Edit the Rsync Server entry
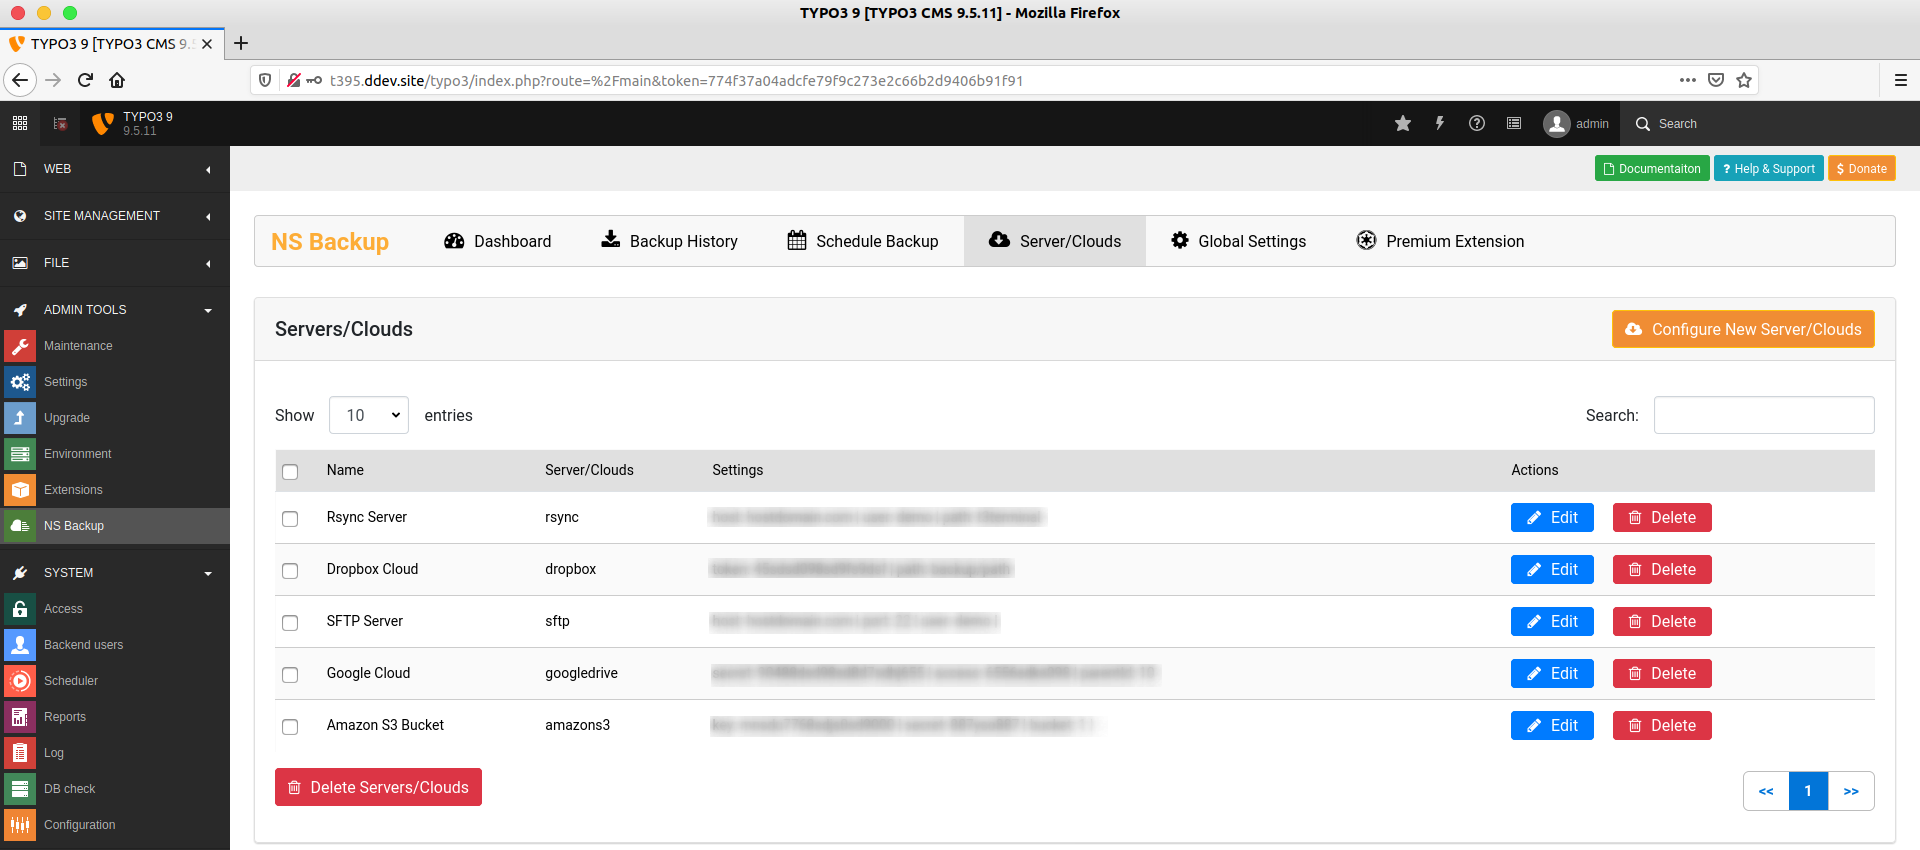Viewport: 1920px width, 850px height. 1552,517
